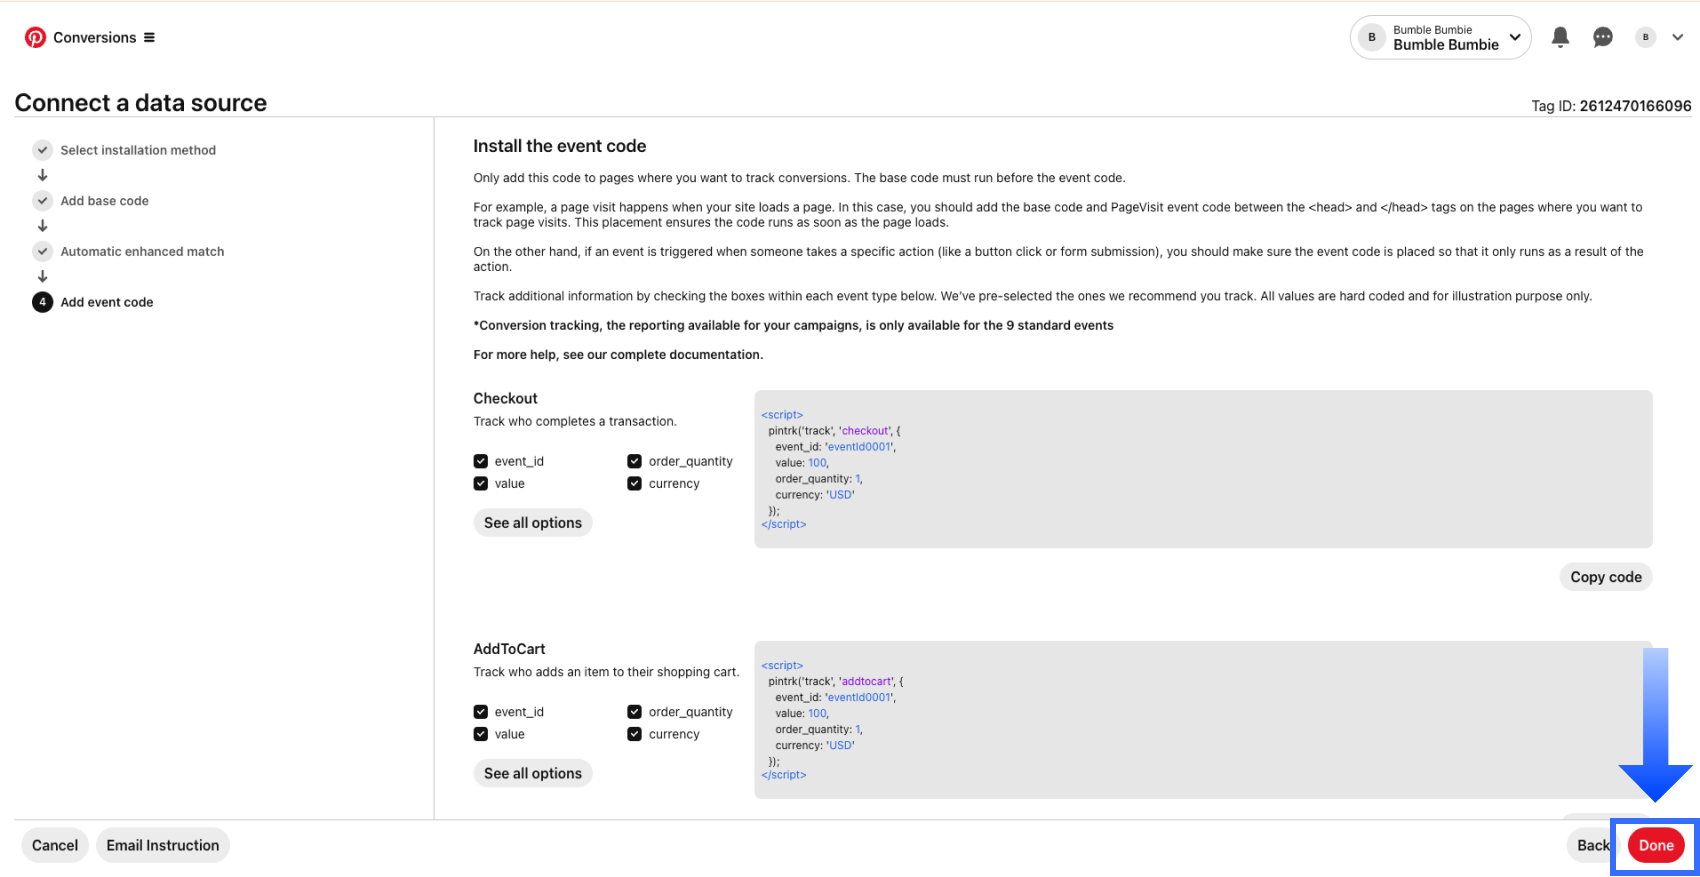
Task: Uncheck event_id under Checkout
Action: tap(481, 461)
